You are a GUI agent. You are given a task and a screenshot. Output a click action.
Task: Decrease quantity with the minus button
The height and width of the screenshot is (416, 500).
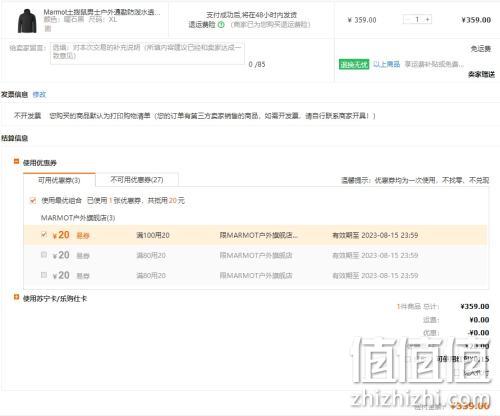[x=407, y=20]
